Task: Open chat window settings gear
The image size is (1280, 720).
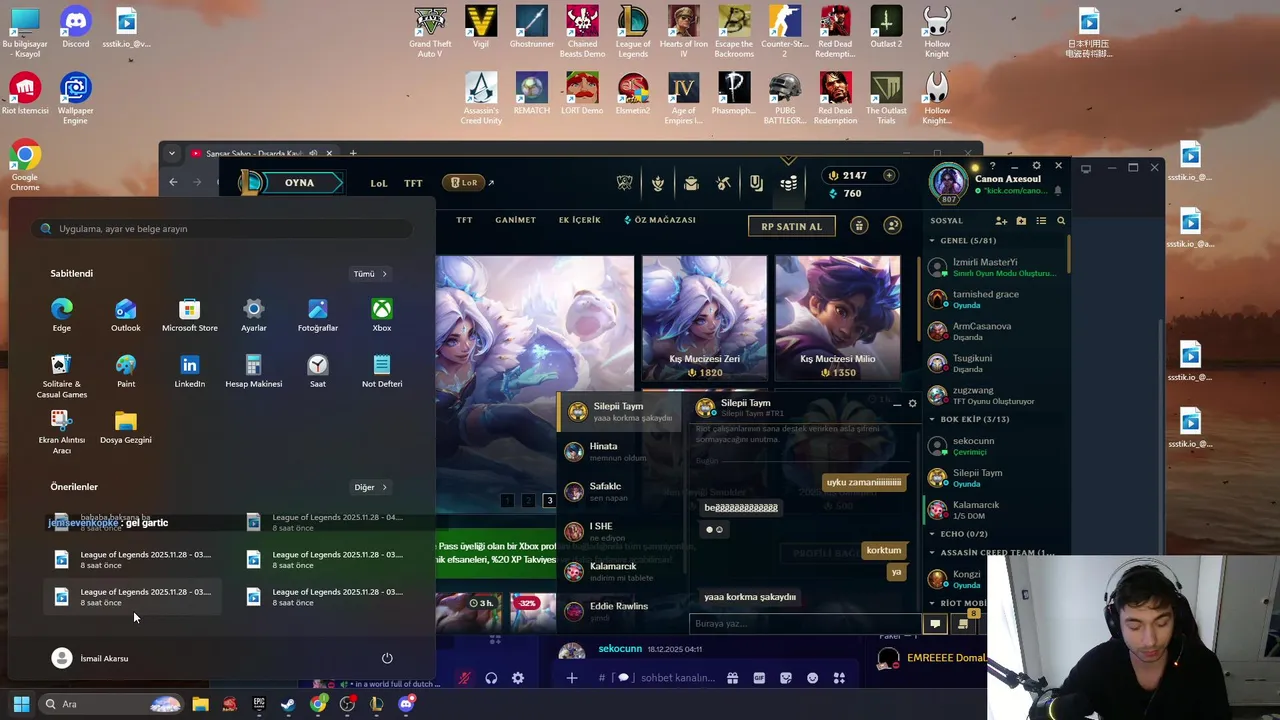Action: click(912, 403)
